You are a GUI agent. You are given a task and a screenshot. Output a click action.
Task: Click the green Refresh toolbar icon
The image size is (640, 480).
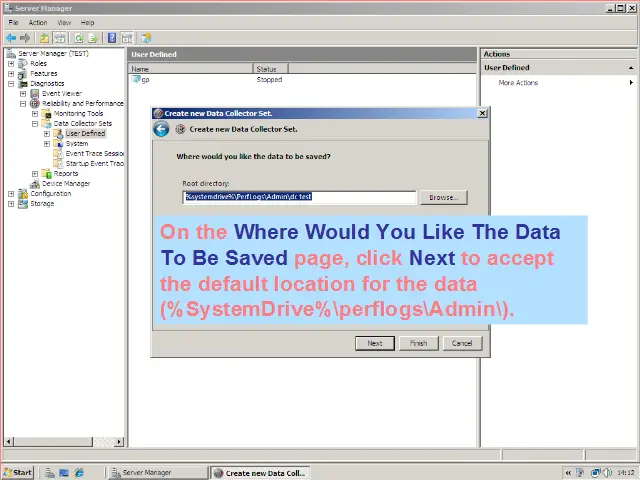pos(78,38)
